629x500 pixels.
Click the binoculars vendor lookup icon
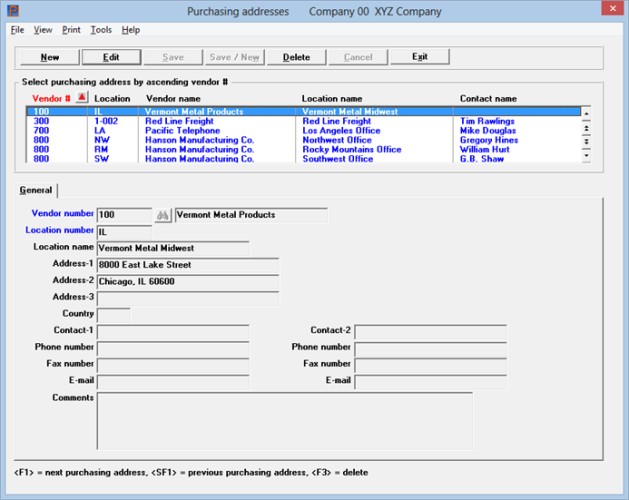click(x=162, y=215)
